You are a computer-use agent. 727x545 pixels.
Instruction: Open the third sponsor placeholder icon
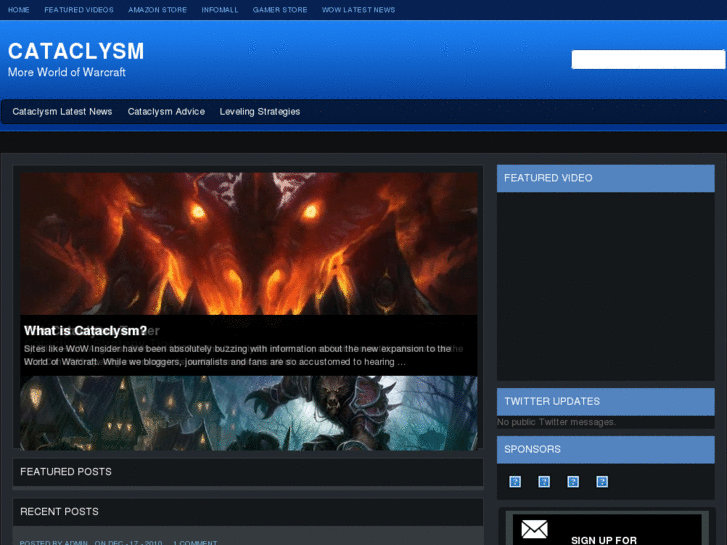tap(573, 481)
